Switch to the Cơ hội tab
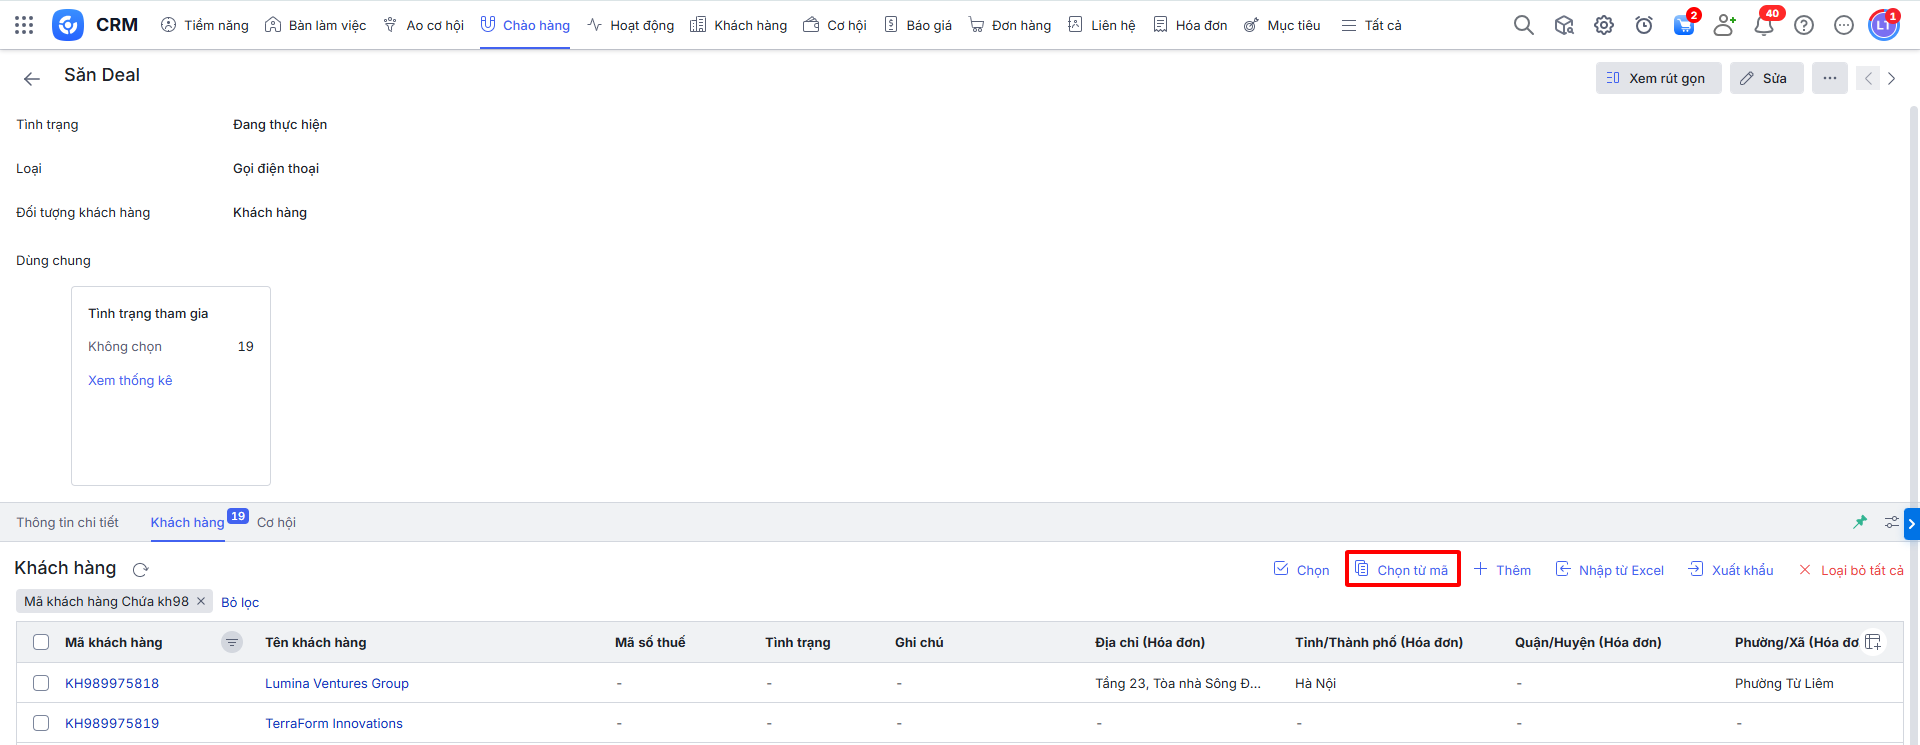This screenshot has height=745, width=1920. tap(276, 522)
